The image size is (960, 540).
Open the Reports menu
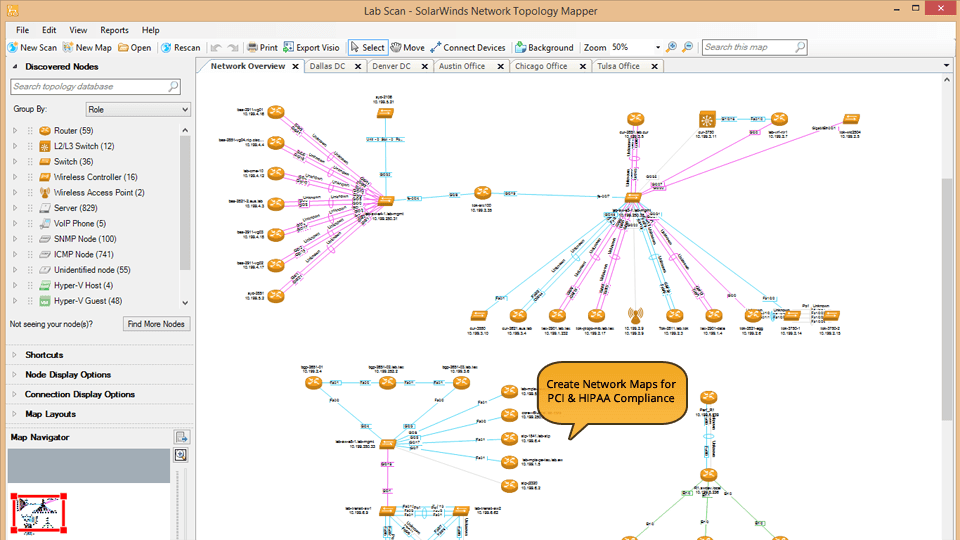[114, 30]
